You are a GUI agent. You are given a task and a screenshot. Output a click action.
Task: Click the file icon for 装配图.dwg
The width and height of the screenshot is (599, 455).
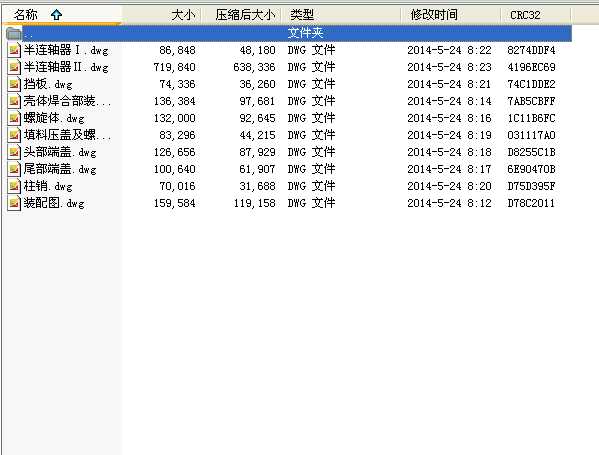click(x=14, y=203)
